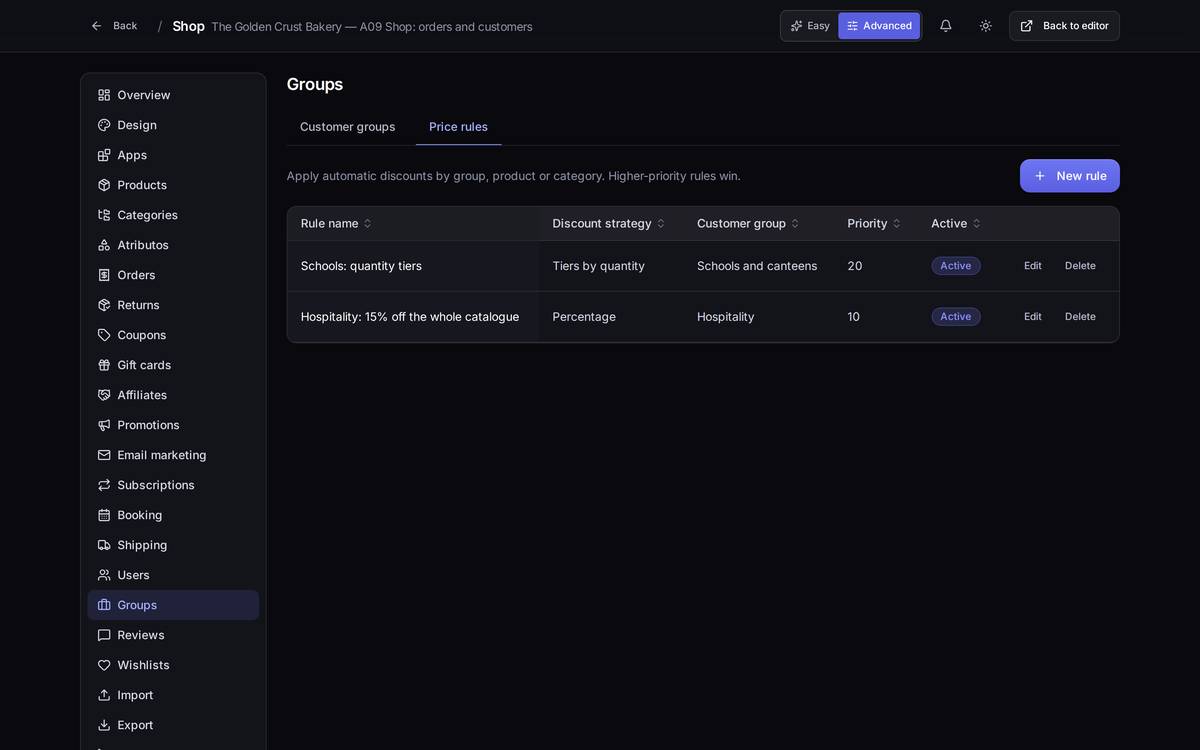Open notifications bell icon

946,26
